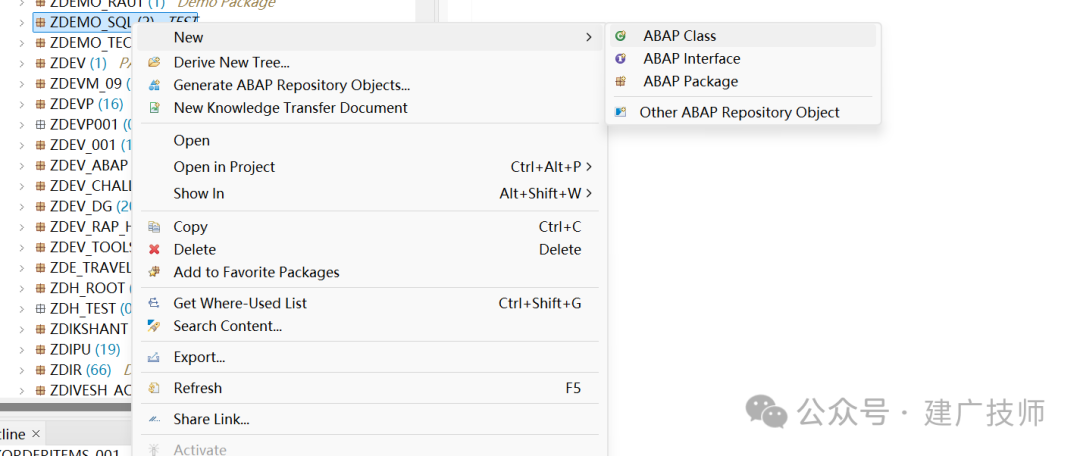
Task: Select Generate ABAP Repository Objects entry
Action: [291, 85]
